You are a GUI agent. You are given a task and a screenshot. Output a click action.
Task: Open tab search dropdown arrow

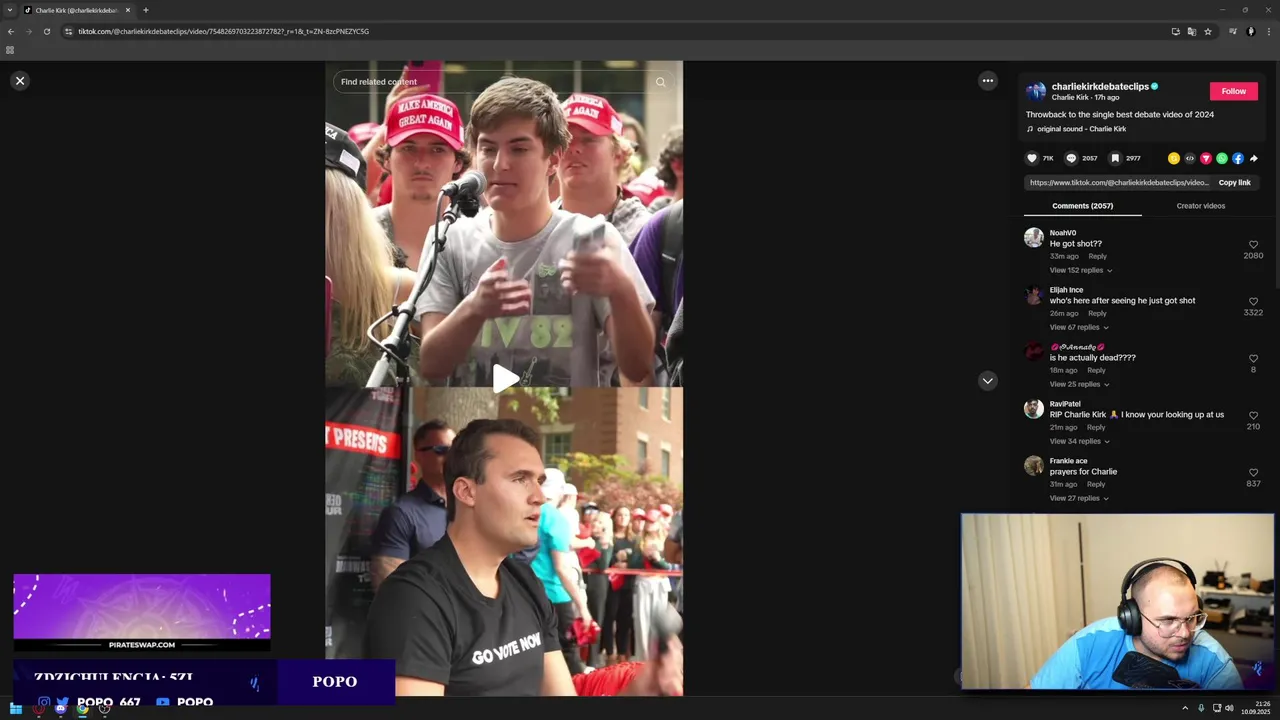point(9,10)
